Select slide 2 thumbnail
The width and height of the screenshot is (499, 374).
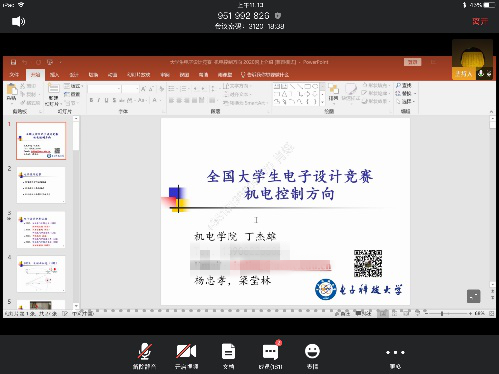coord(41,185)
